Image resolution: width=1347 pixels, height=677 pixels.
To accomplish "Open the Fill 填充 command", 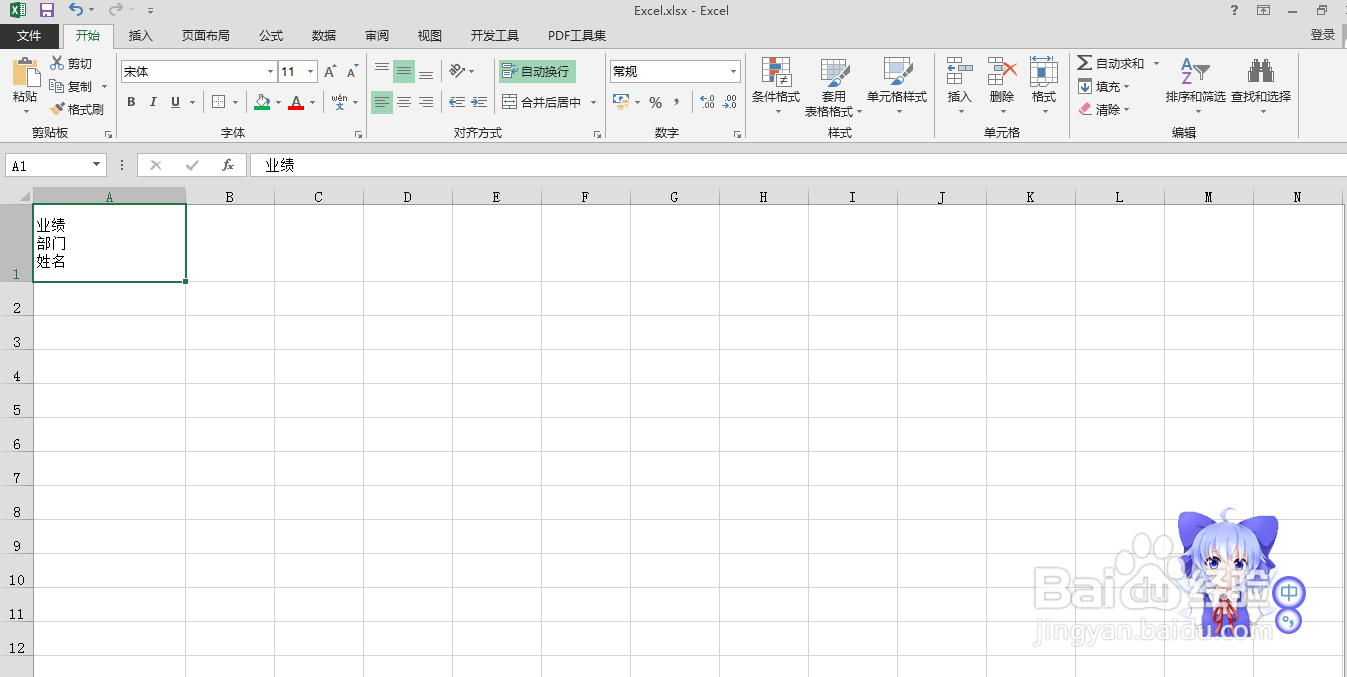I will click(1100, 86).
